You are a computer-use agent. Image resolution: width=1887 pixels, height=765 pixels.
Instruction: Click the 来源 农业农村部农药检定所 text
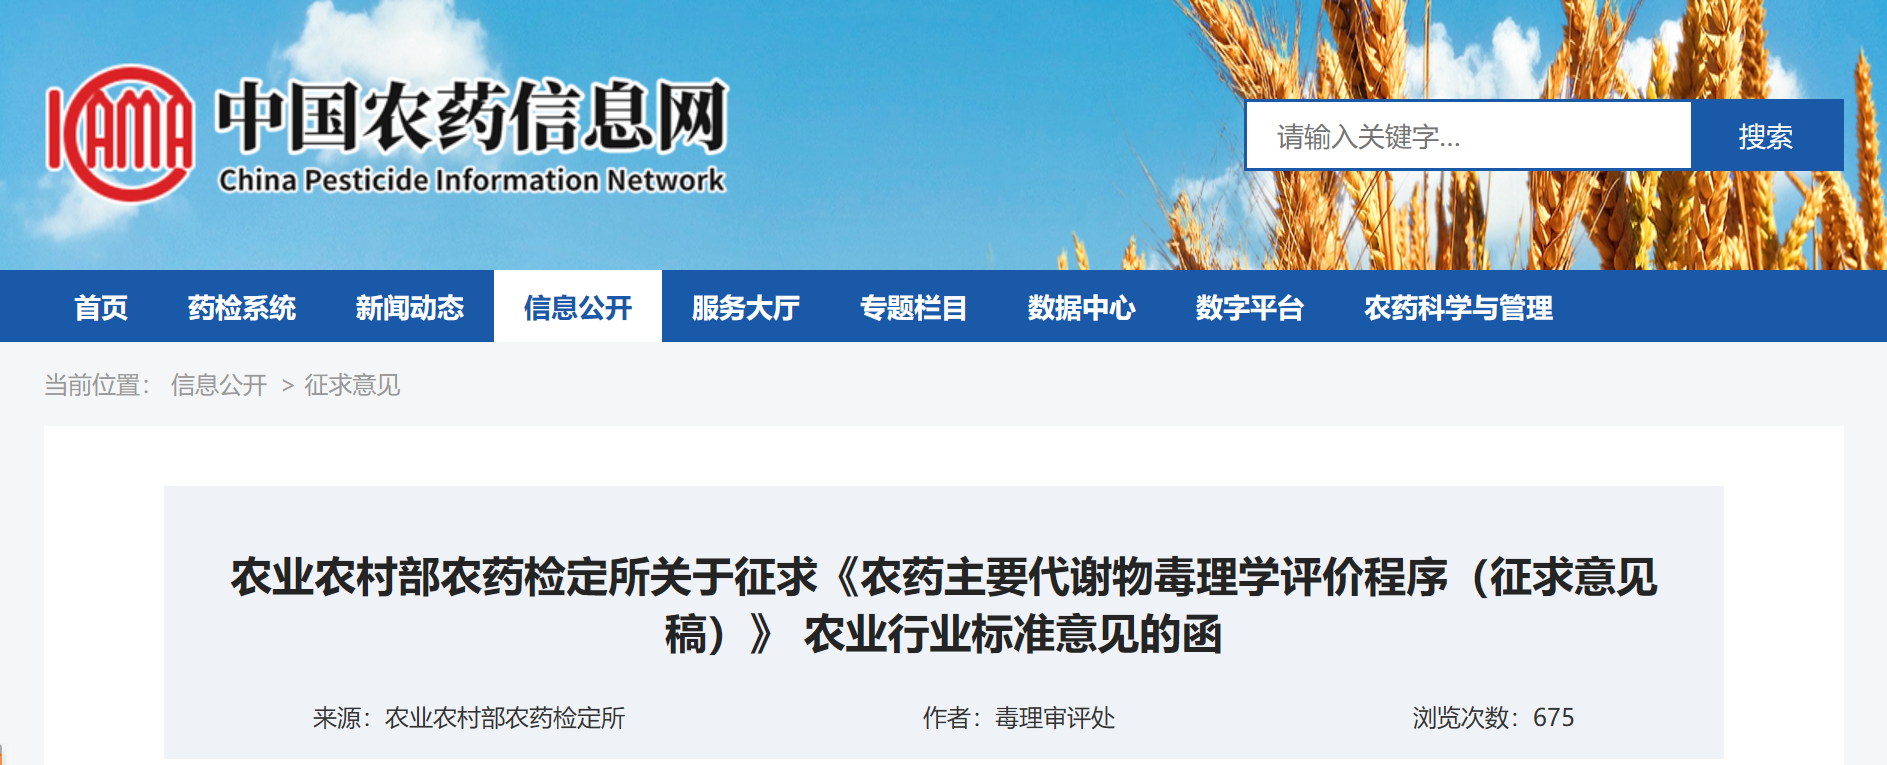tap(469, 718)
